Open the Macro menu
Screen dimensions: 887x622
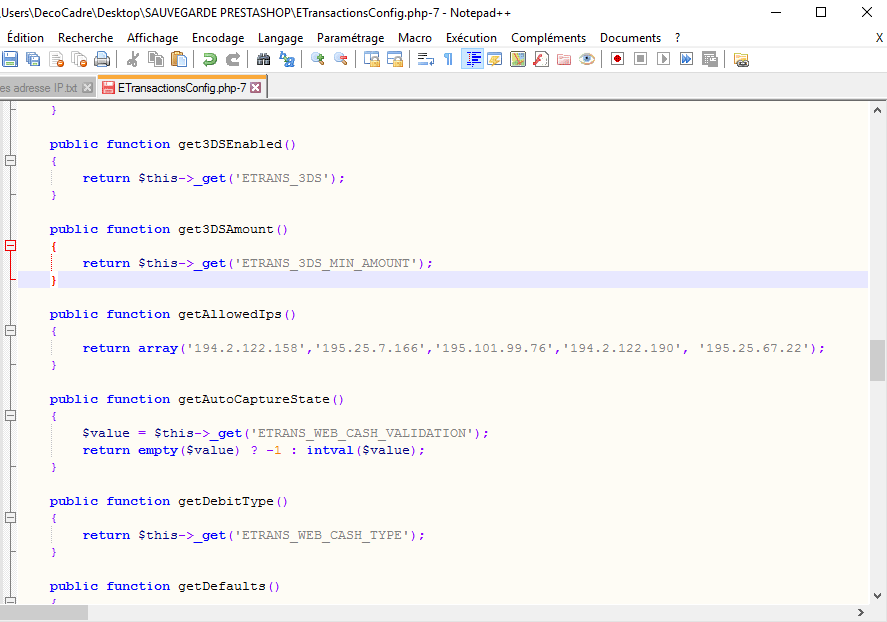coord(415,38)
